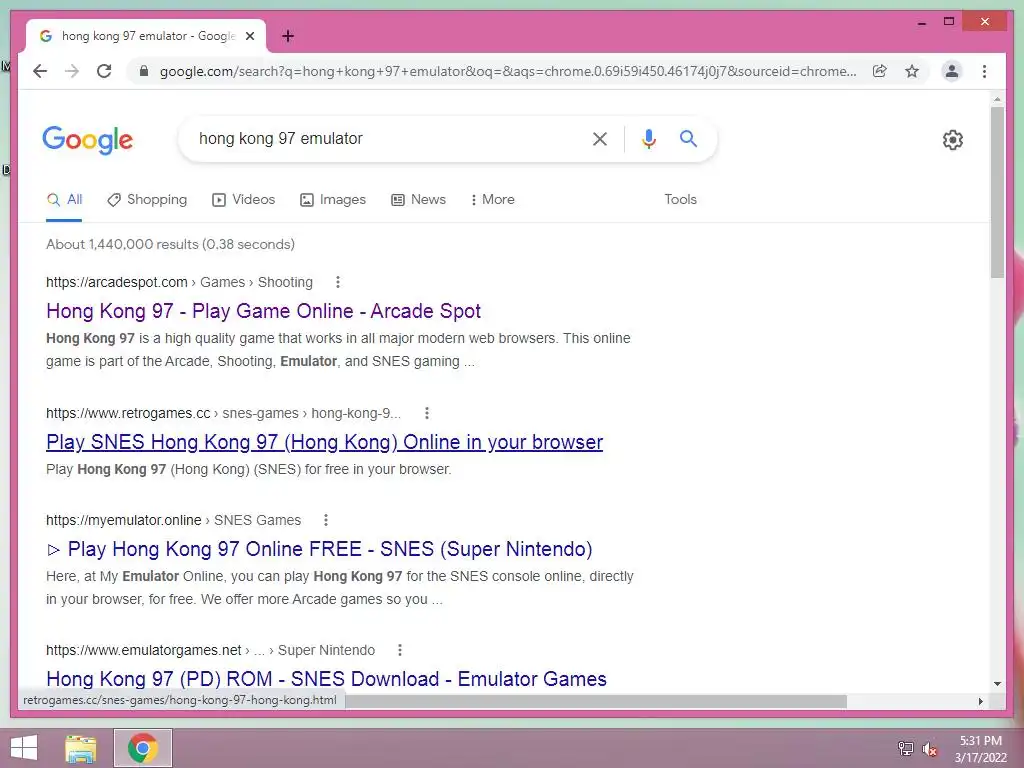This screenshot has width=1024, height=768.
Task: Switch to the Videos tab
Action: [x=244, y=200]
